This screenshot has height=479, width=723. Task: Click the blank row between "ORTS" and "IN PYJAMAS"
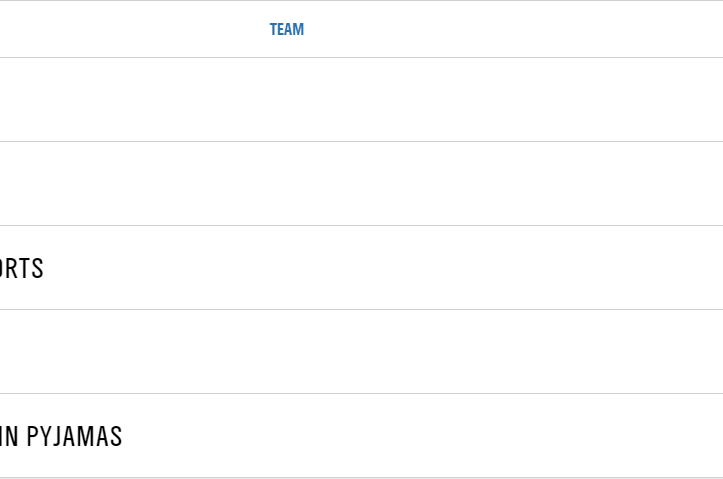tap(361, 351)
